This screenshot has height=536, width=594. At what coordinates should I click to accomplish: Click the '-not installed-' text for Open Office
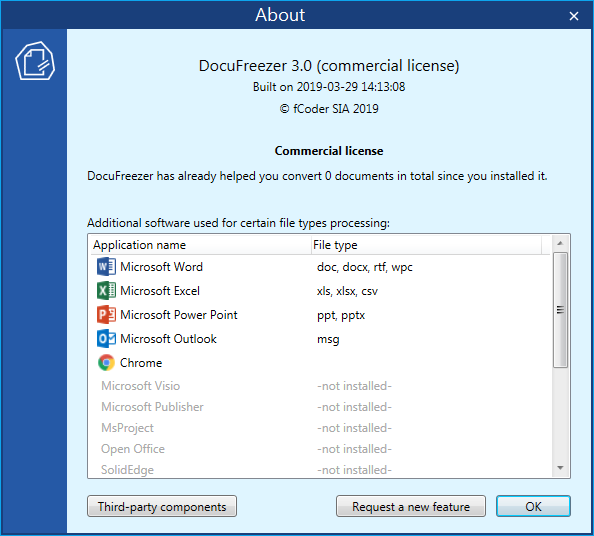(354, 449)
